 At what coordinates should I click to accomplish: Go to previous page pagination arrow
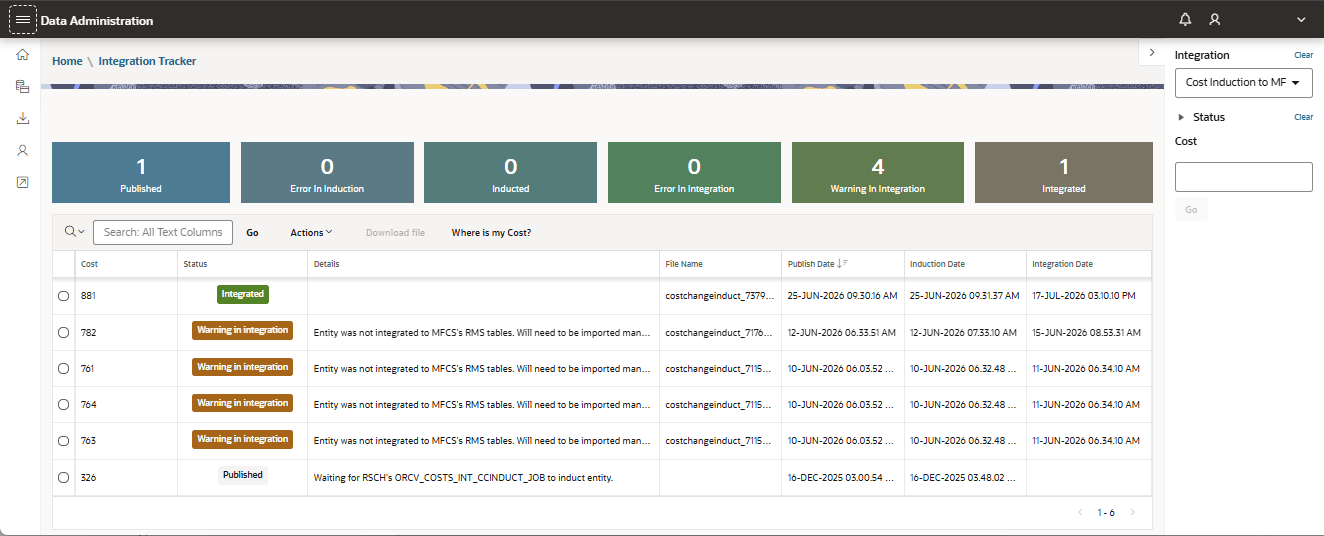(1080, 512)
